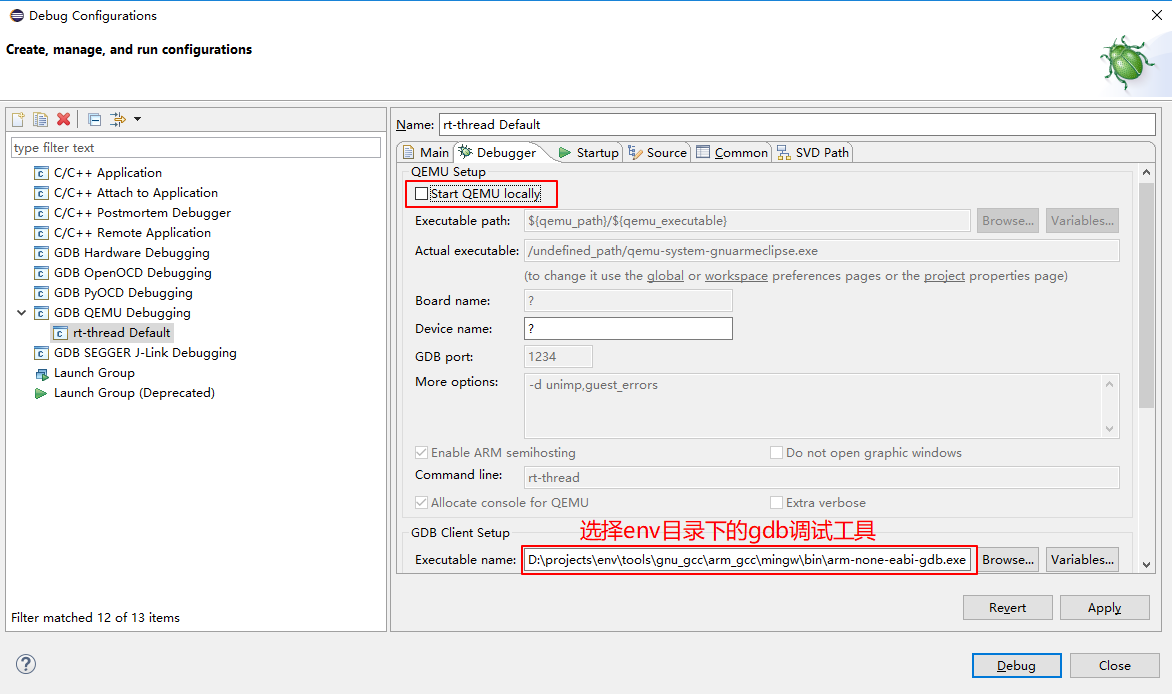Select the GDB Hardware Debugging type
Image resolution: width=1172 pixels, height=694 pixels.
point(130,252)
